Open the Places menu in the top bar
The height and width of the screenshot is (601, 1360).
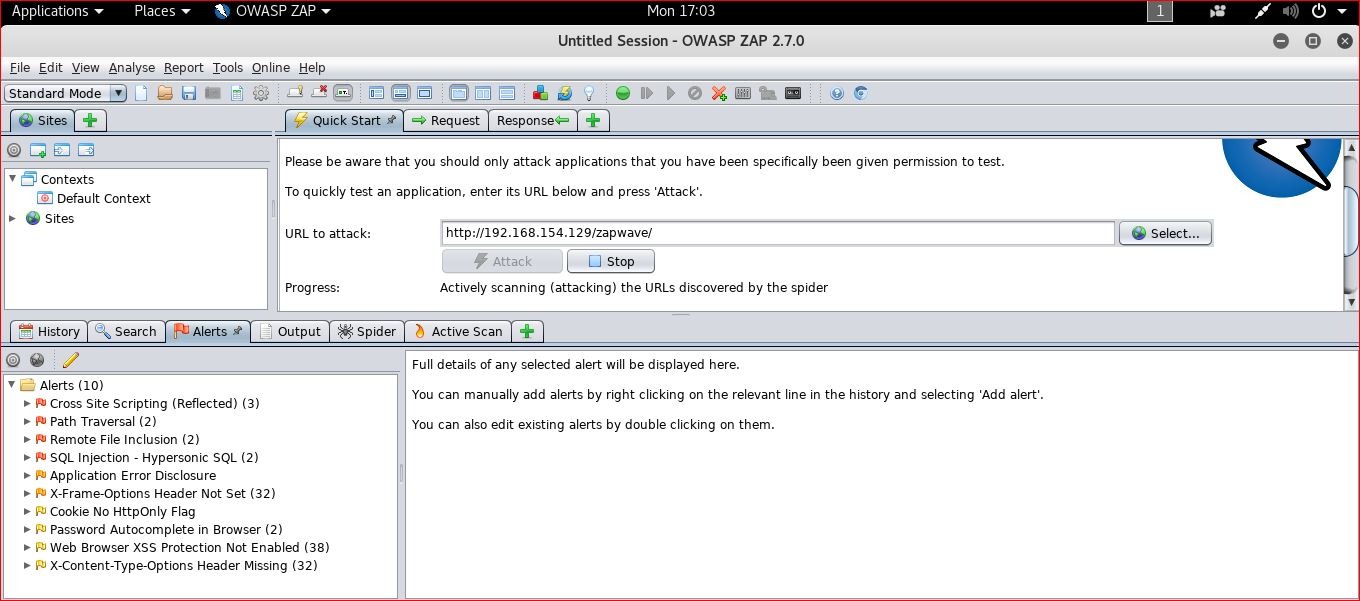pos(162,11)
